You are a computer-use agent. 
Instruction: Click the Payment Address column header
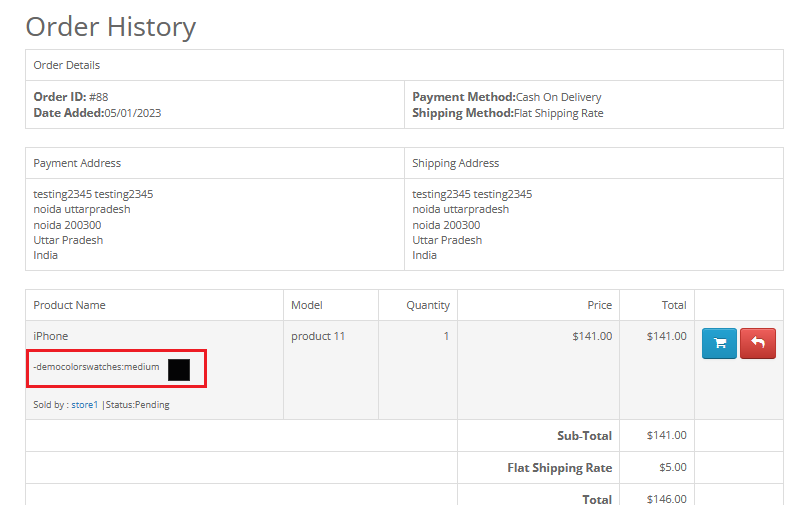(x=77, y=163)
